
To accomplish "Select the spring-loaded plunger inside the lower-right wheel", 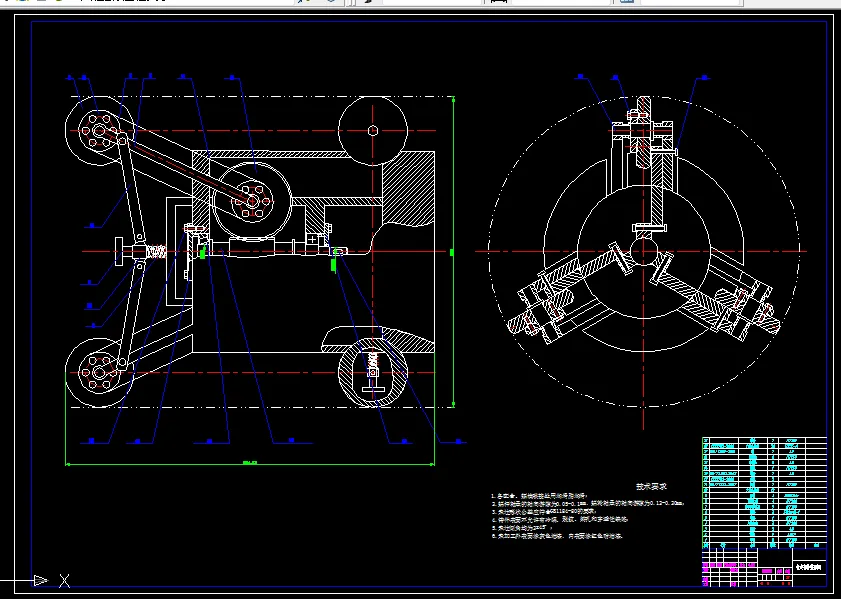I will coord(373,373).
